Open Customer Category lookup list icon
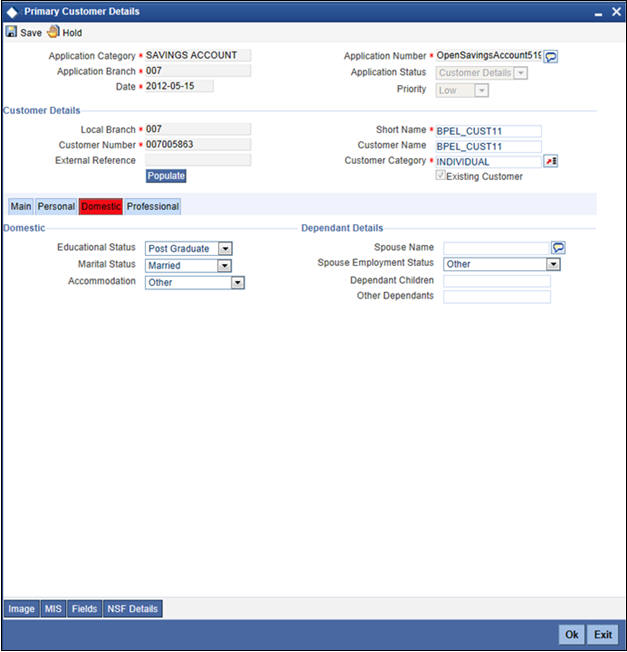 coord(550,161)
